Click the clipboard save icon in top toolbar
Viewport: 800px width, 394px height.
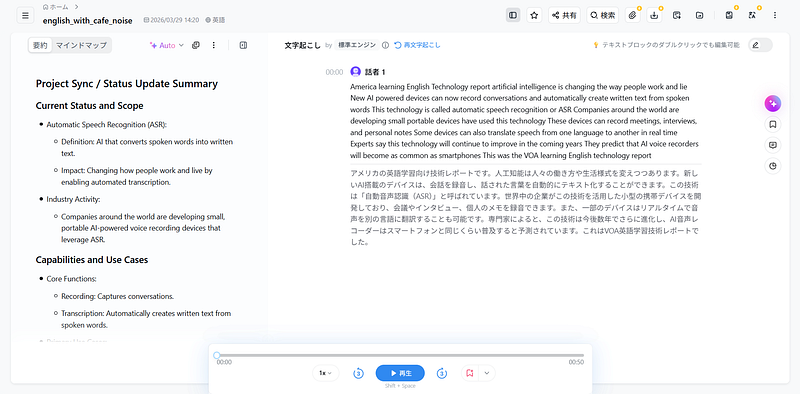point(729,15)
